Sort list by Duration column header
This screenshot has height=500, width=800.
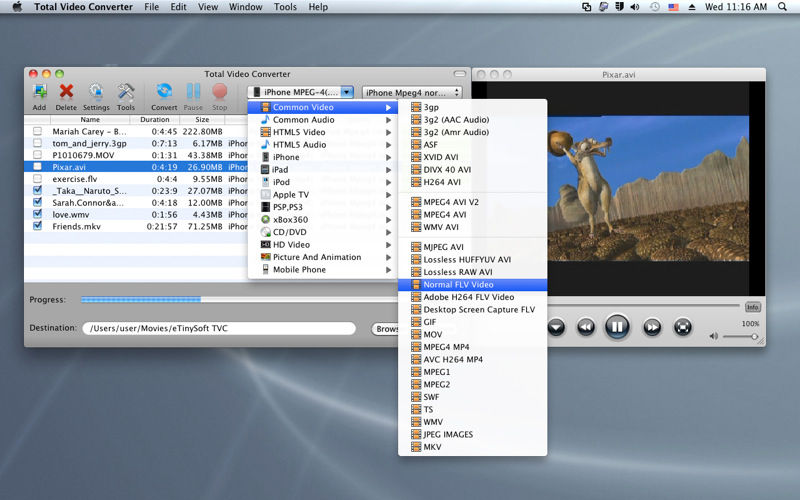(x=155, y=119)
